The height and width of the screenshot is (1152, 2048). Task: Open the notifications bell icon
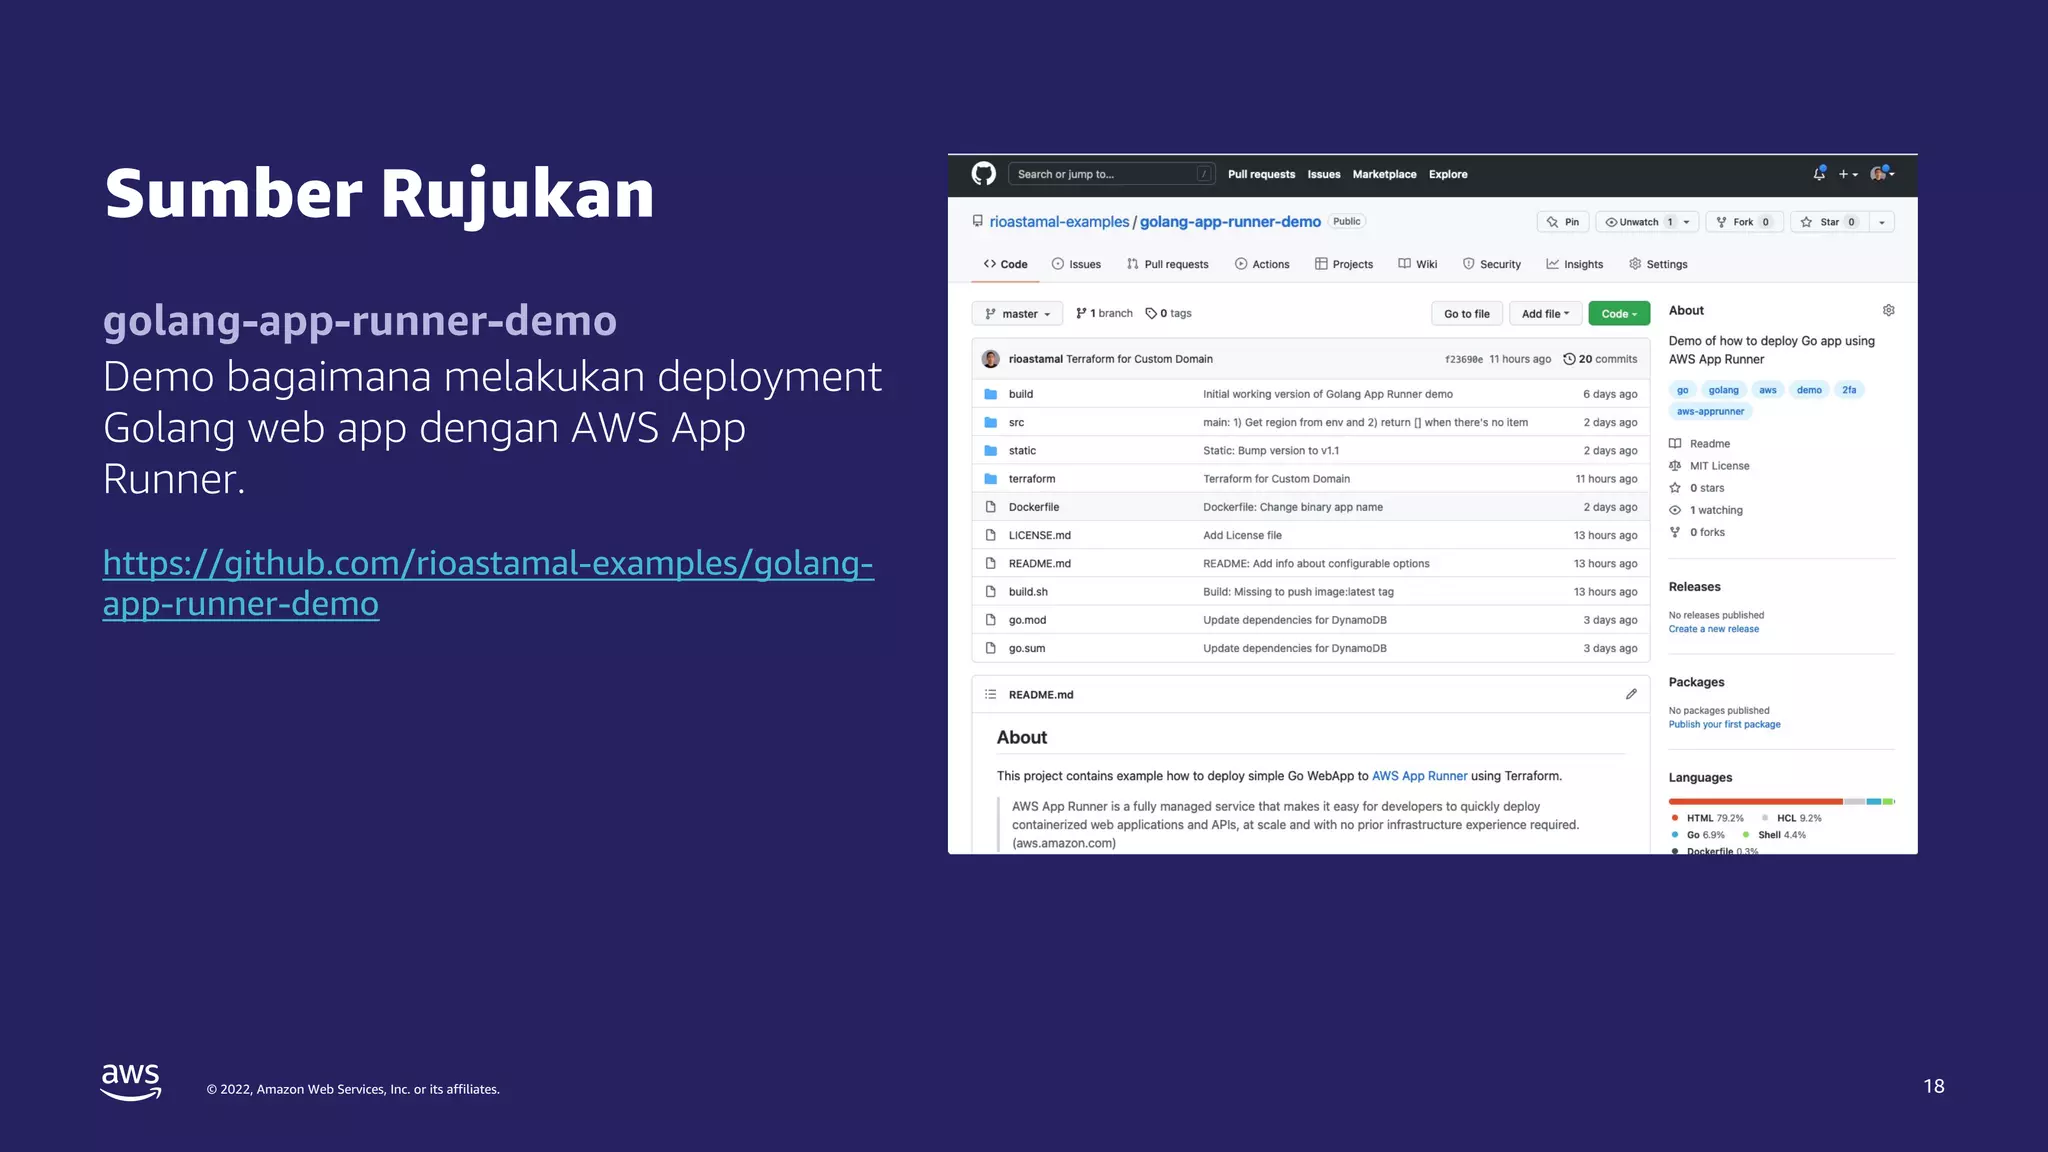(1819, 174)
